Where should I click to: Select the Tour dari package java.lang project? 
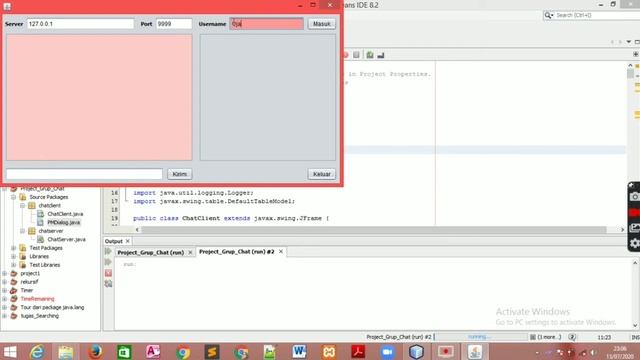(x=52, y=307)
